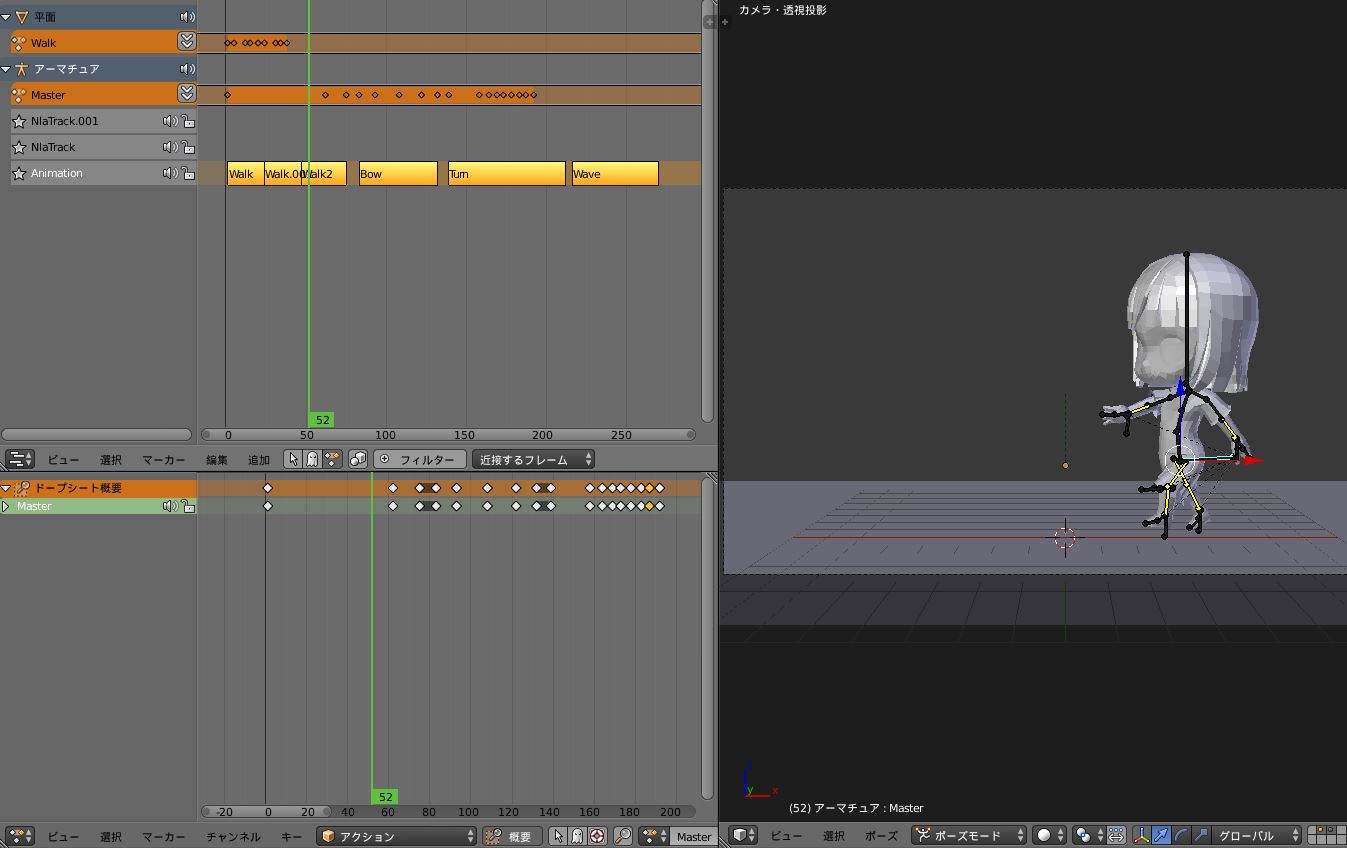Open the 追加 menu
Viewport: 1347px width, 848px height.
click(x=259, y=460)
